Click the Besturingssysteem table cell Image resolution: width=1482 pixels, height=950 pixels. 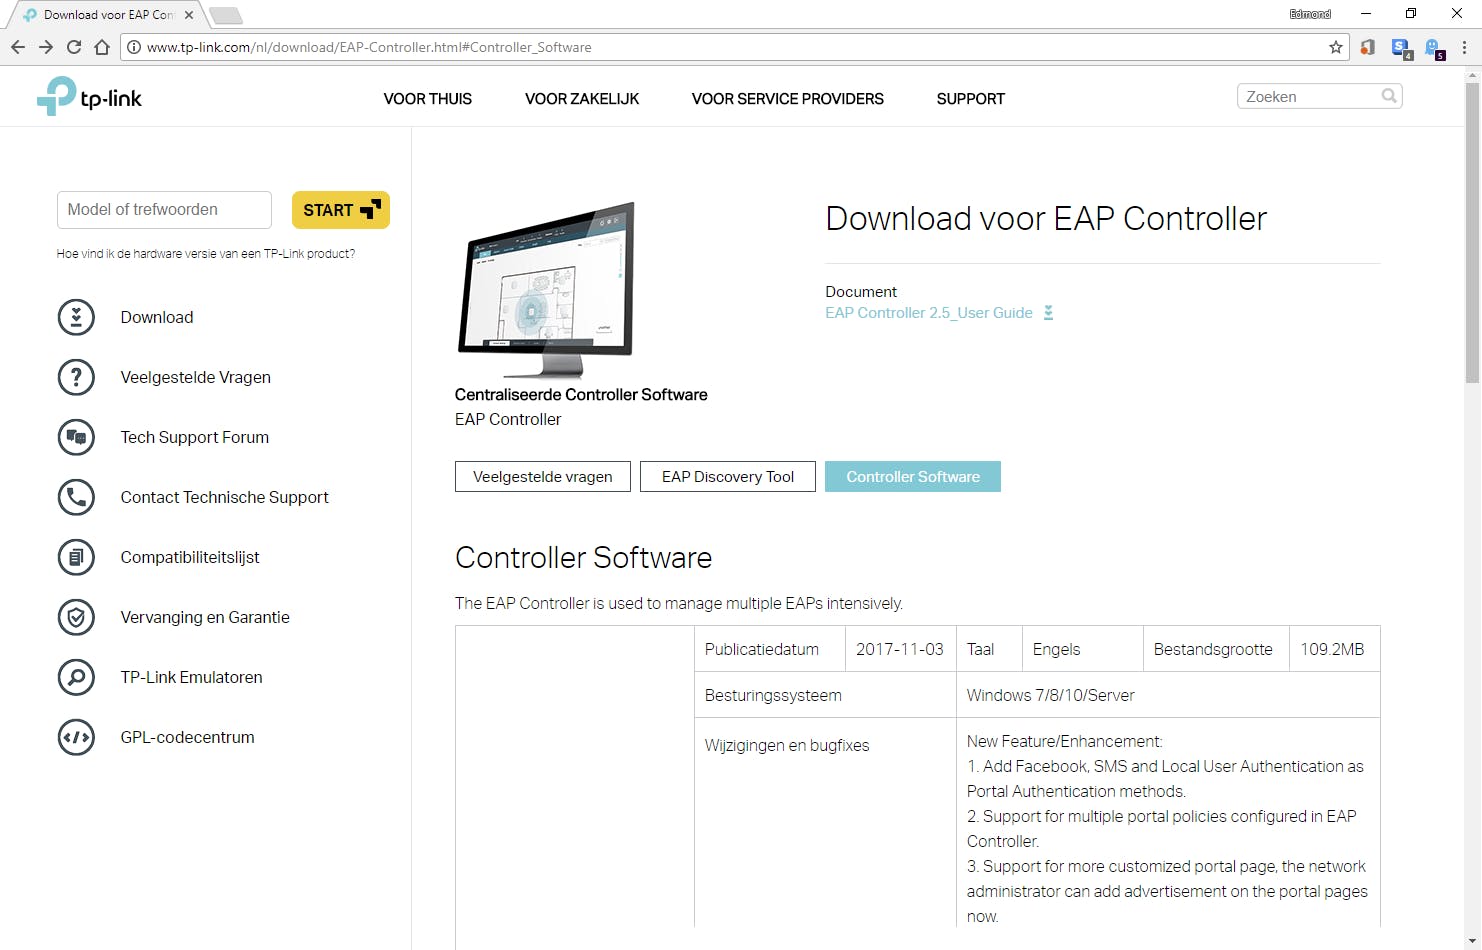(x=825, y=695)
